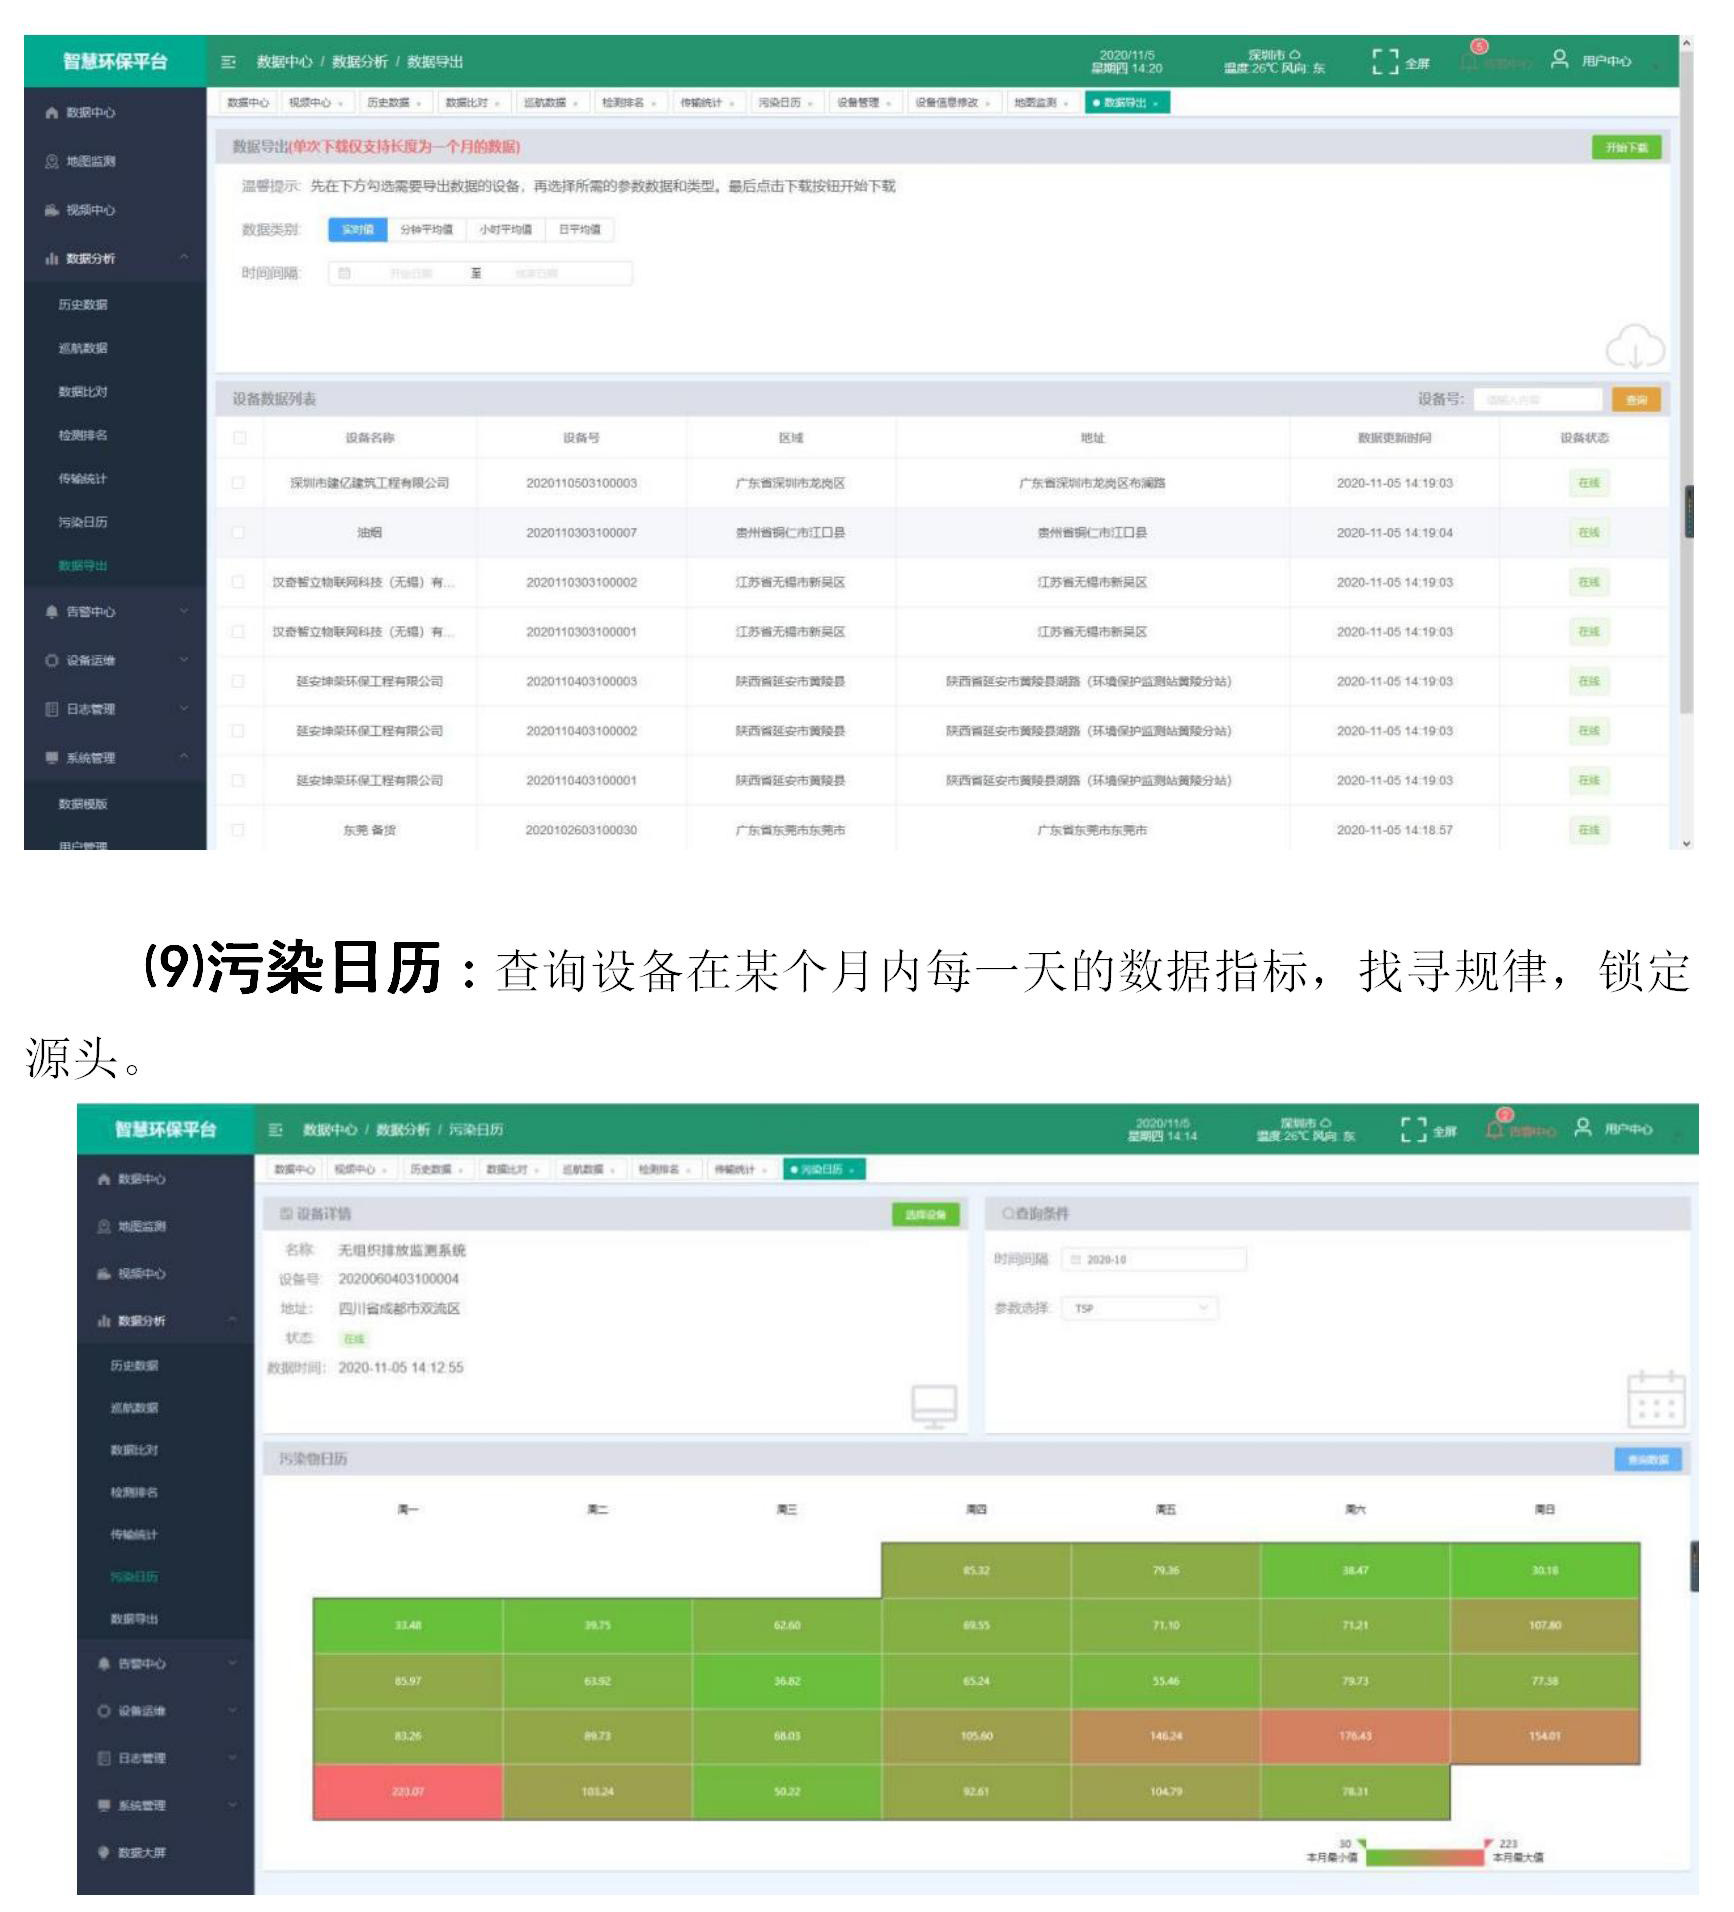The width and height of the screenshot is (1734, 1912).
Task: Toggle the select-all checkbox in device table header
Action: click(x=239, y=438)
